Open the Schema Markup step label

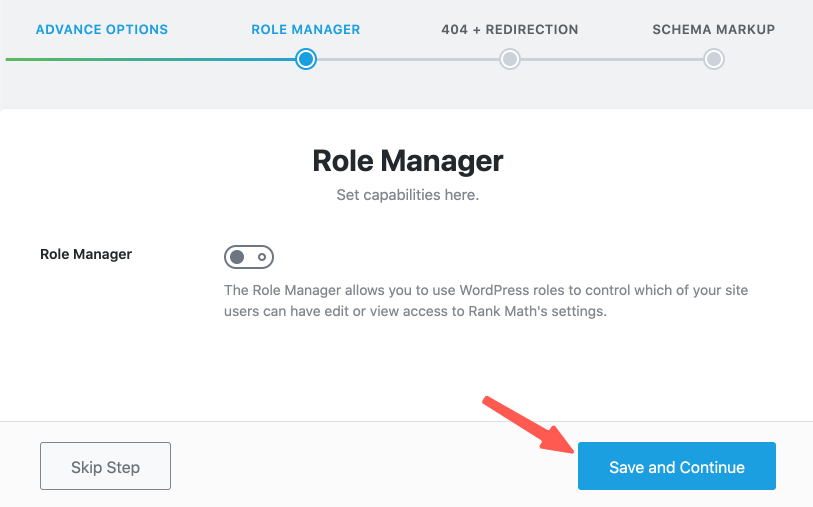coord(713,29)
